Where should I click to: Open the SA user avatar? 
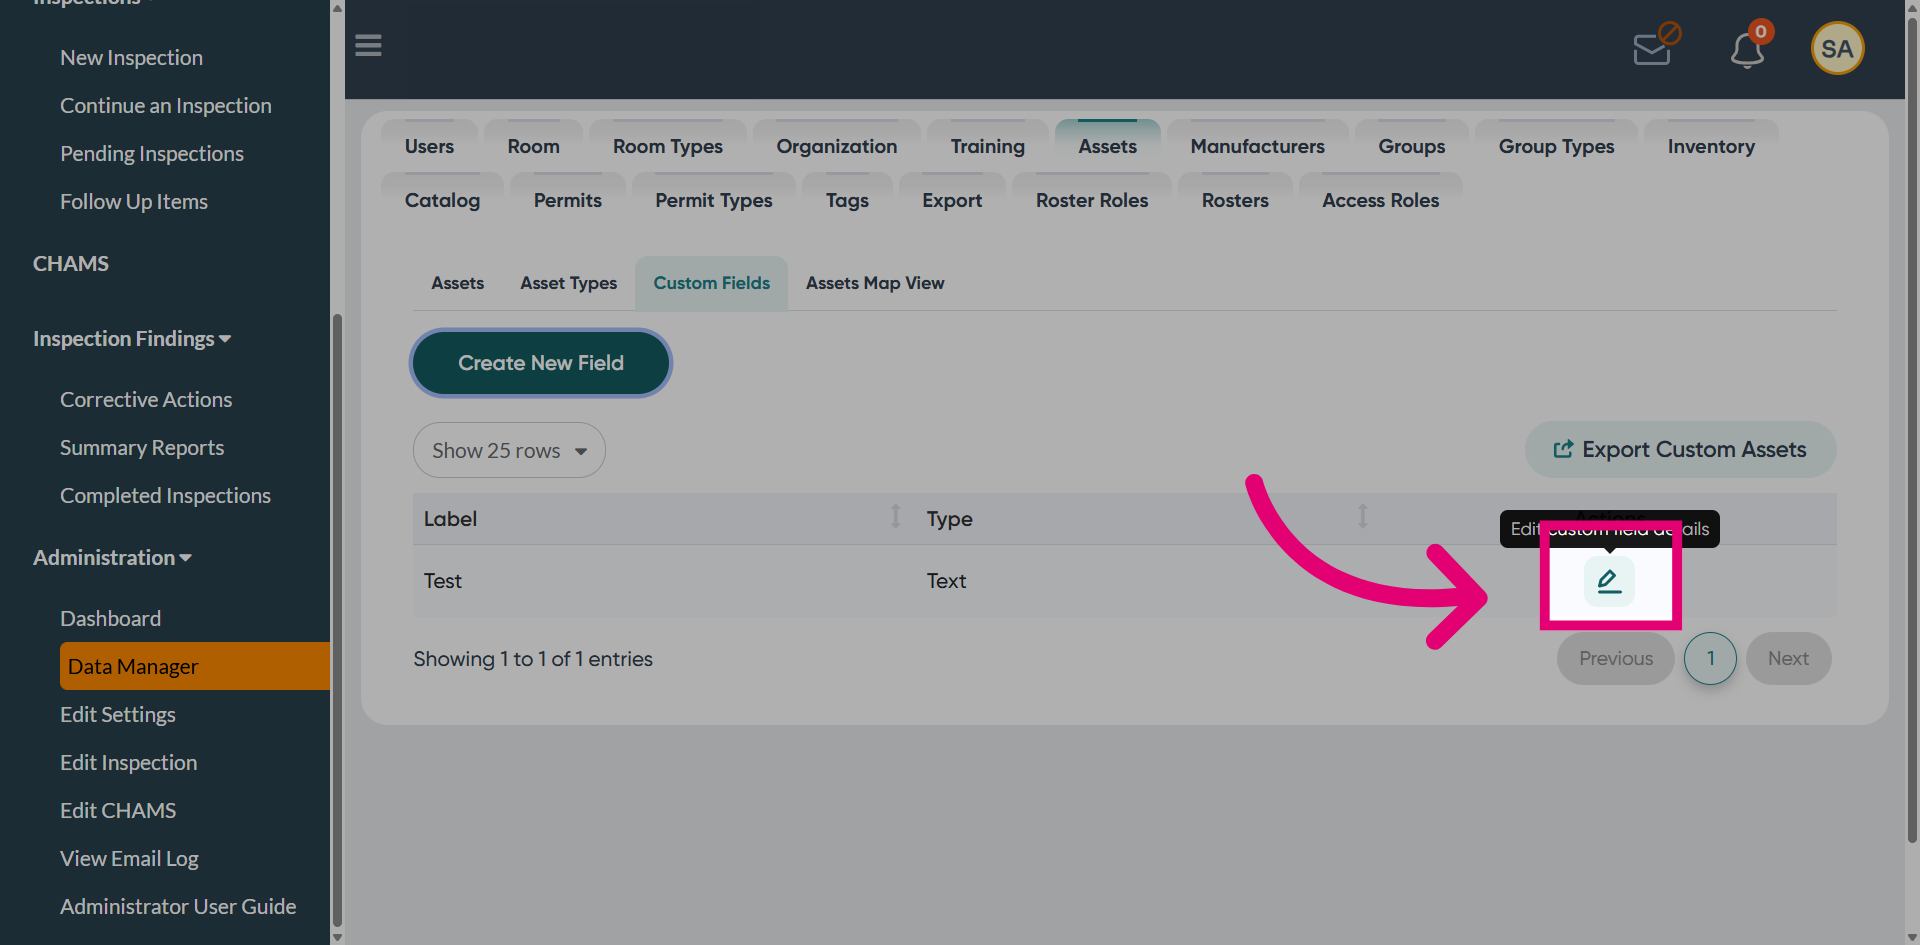(x=1837, y=48)
